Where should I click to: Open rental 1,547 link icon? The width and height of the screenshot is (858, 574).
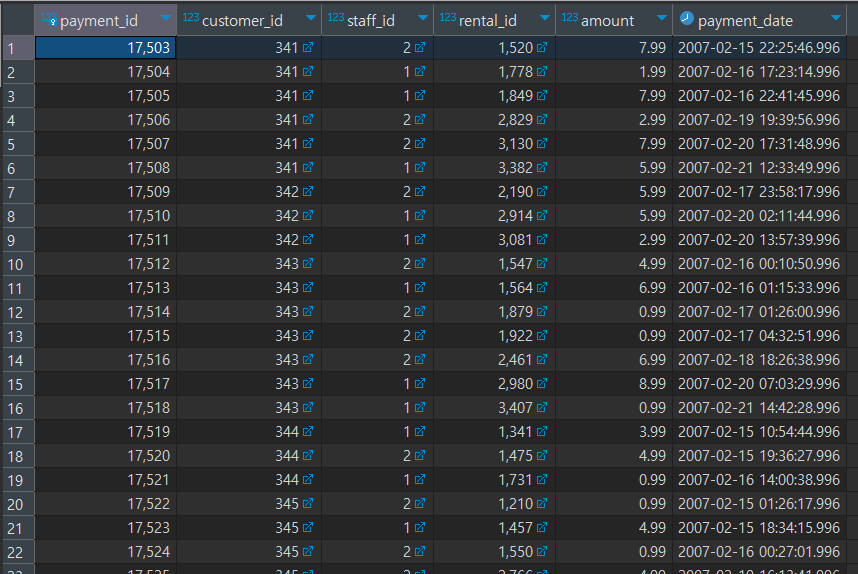coord(542,264)
